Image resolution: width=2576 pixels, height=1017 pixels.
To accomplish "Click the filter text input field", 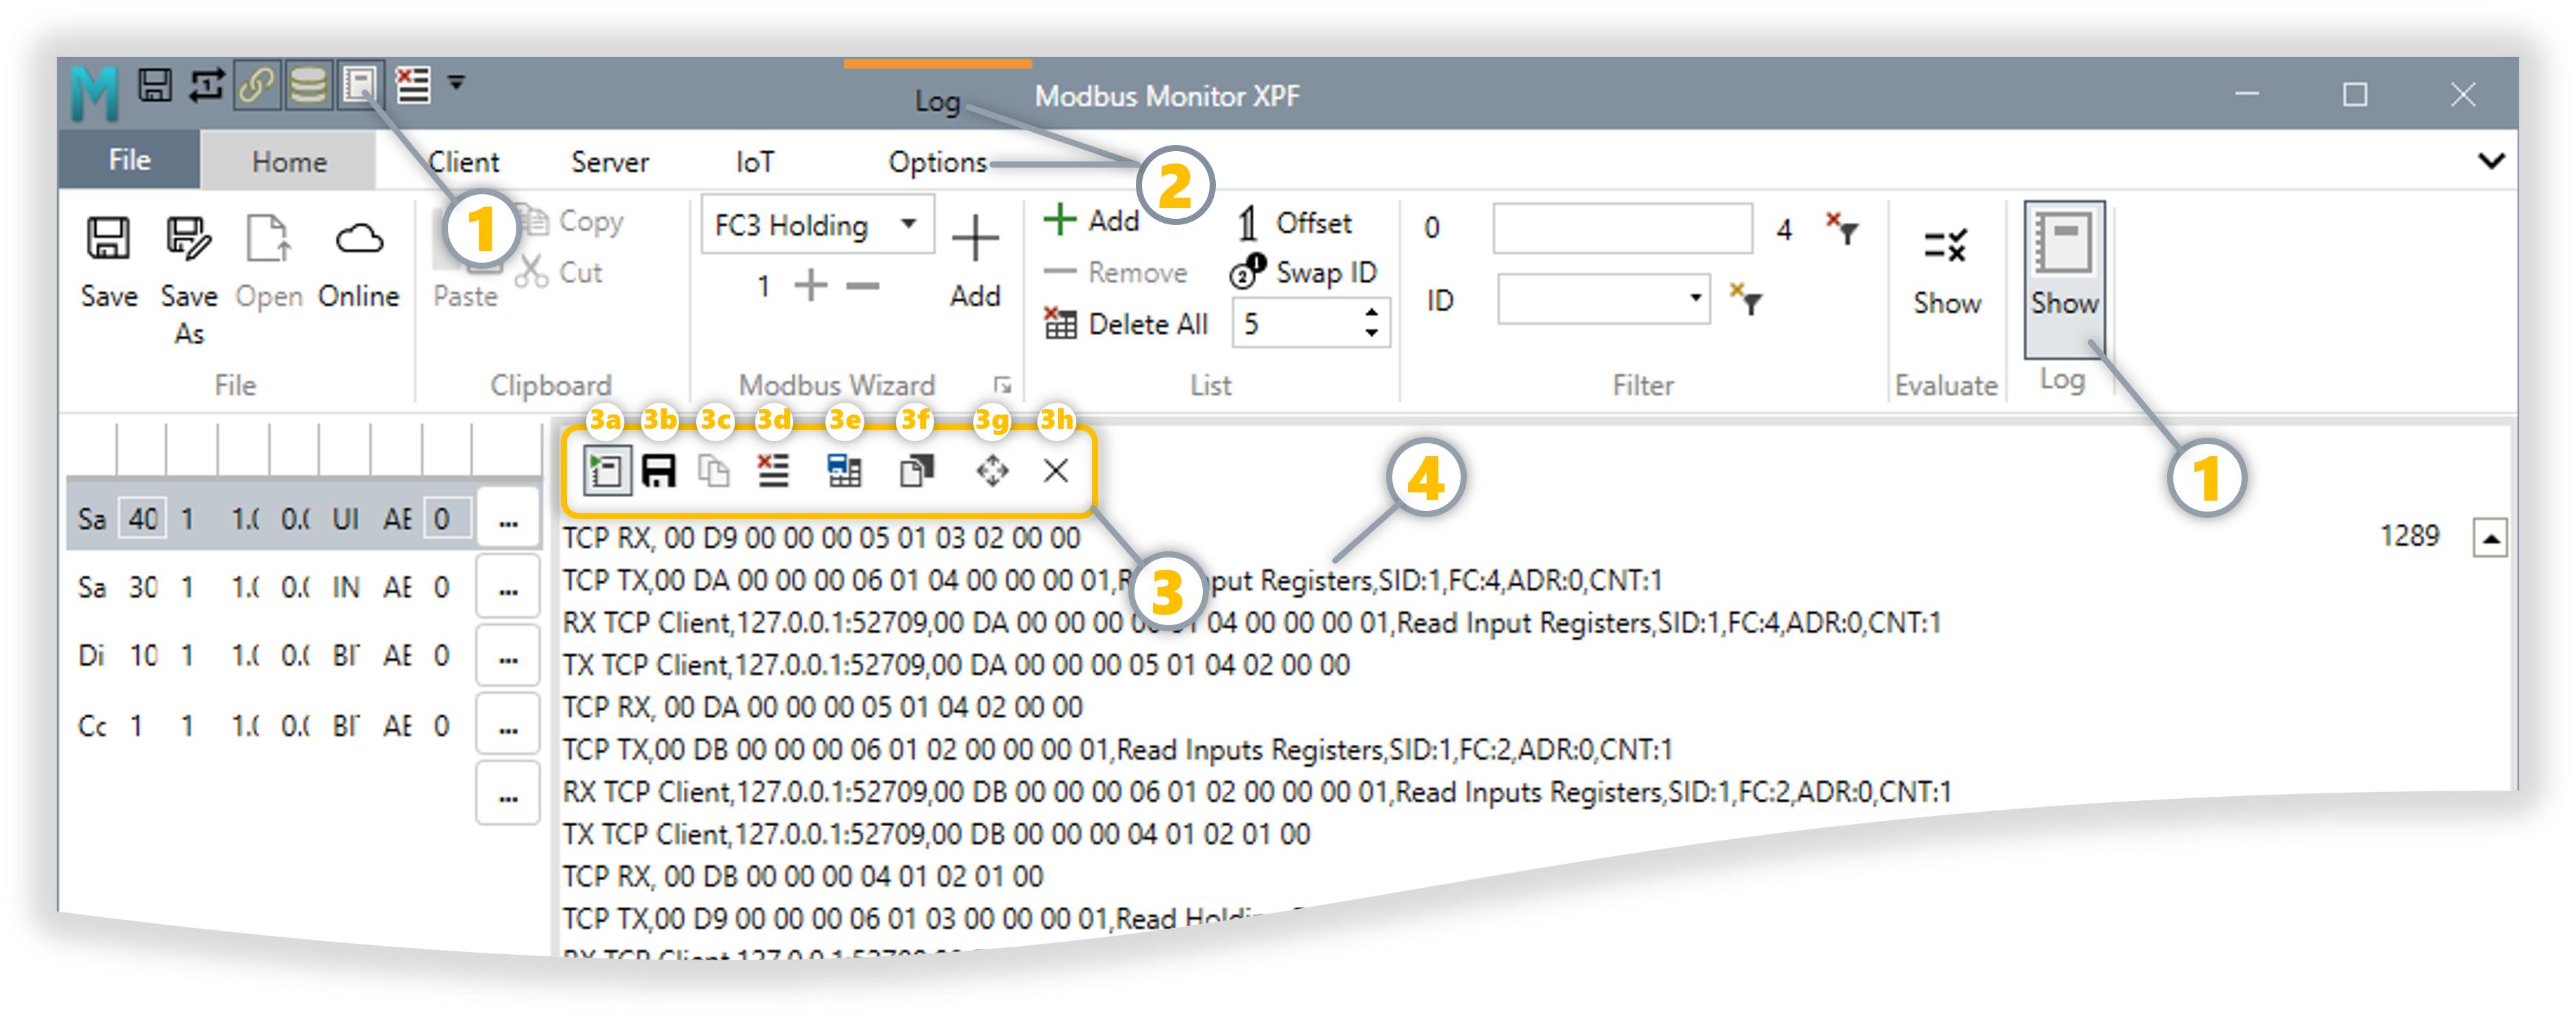I will [1622, 229].
